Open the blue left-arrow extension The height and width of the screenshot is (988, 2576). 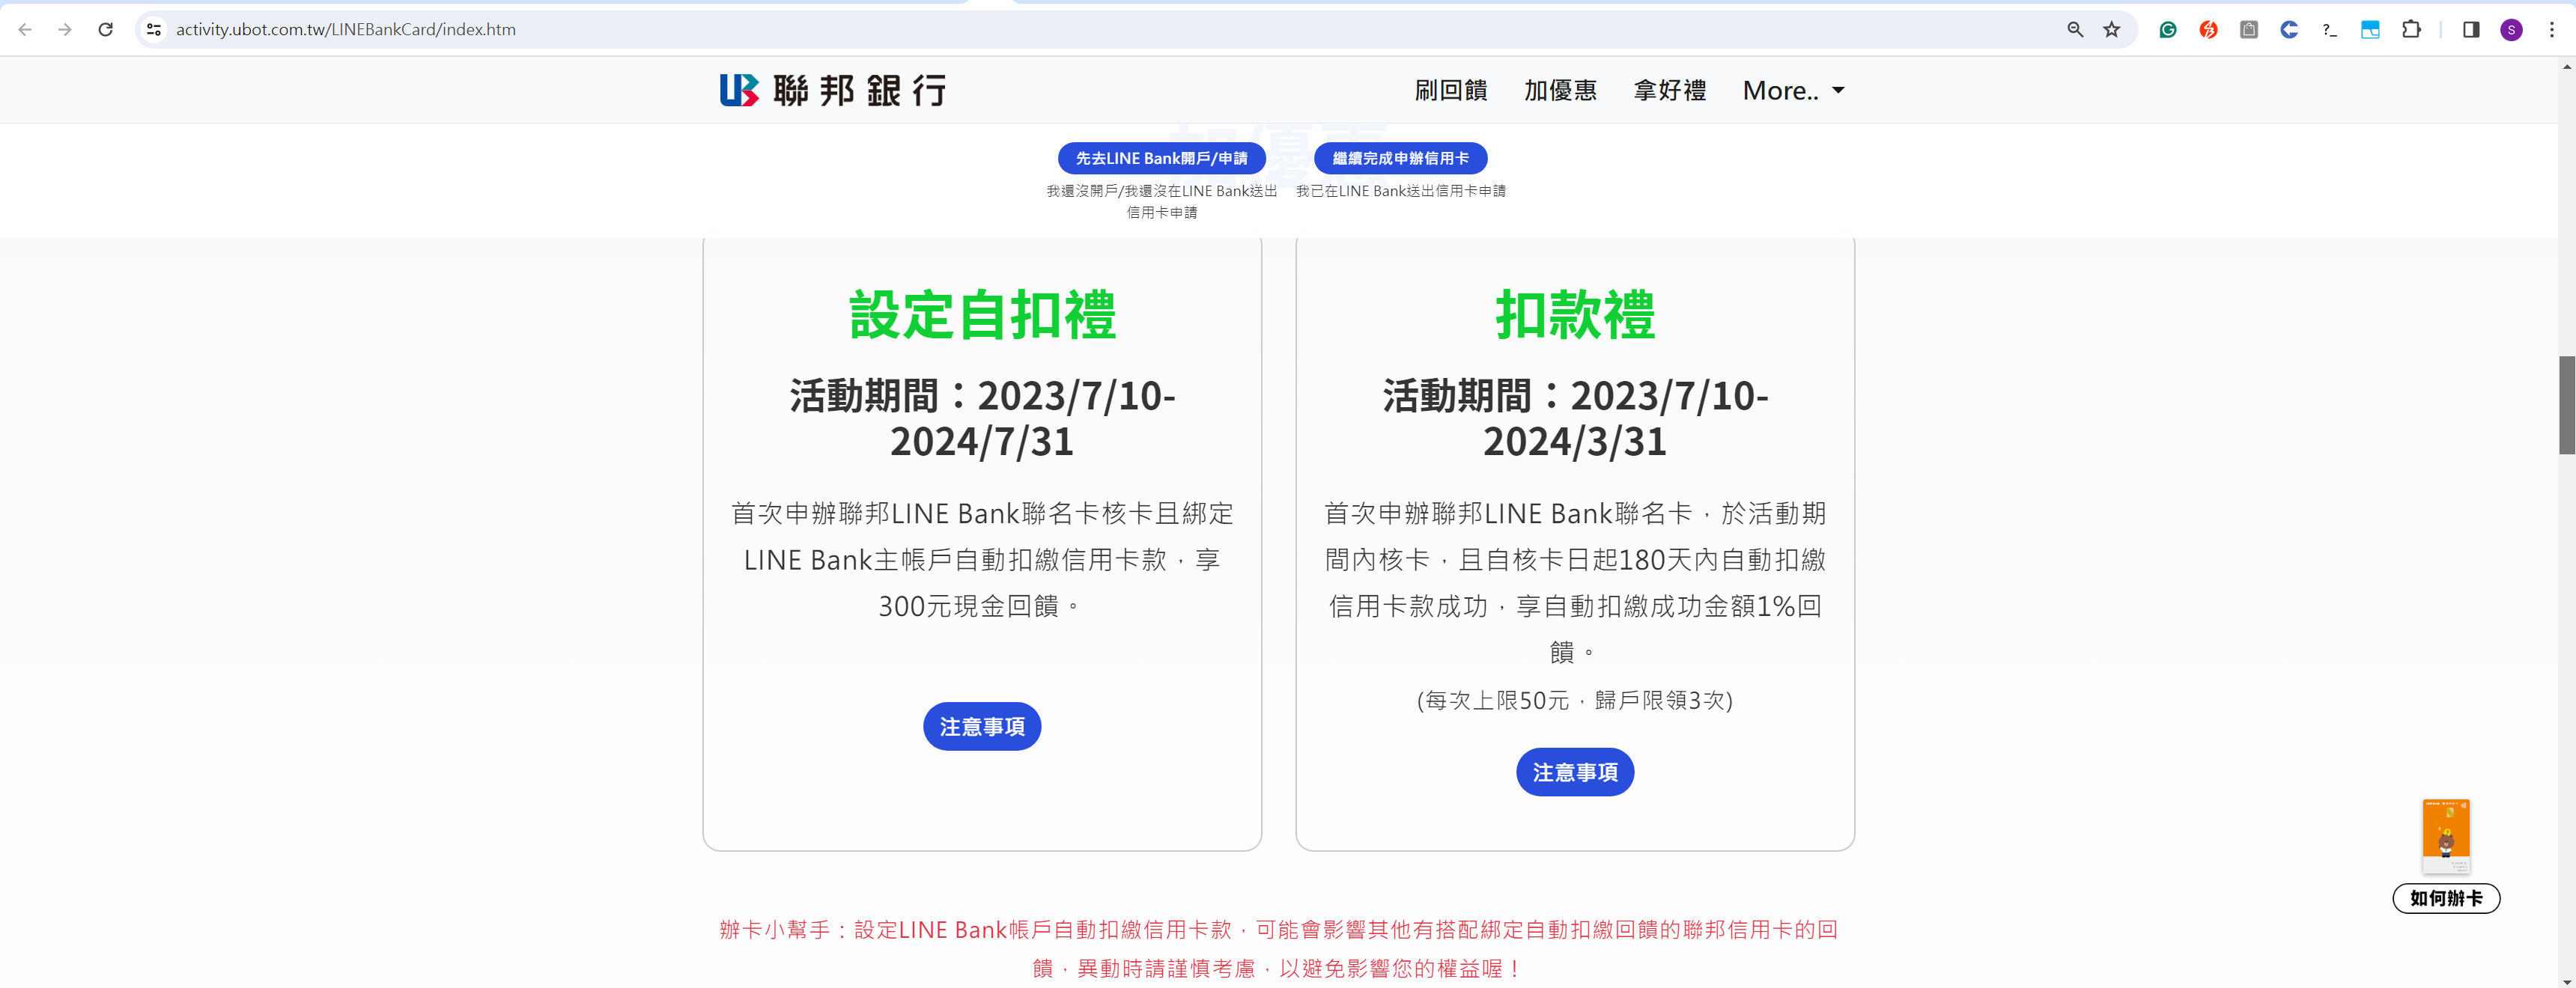[2289, 30]
